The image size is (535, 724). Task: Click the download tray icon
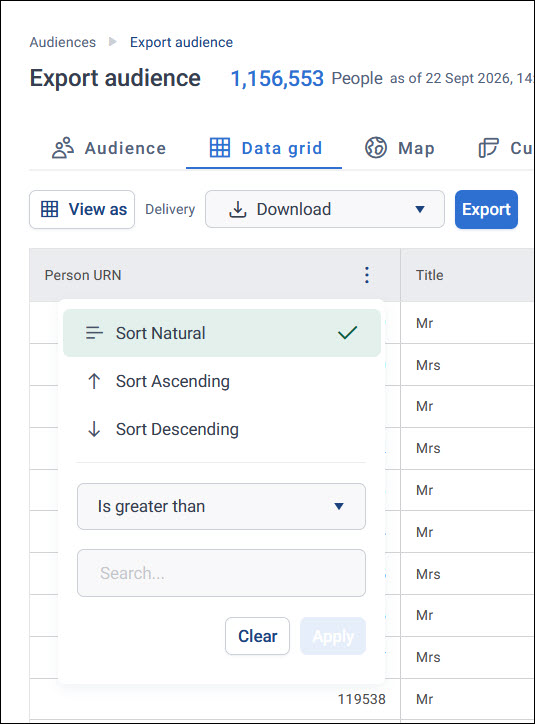coord(238,209)
